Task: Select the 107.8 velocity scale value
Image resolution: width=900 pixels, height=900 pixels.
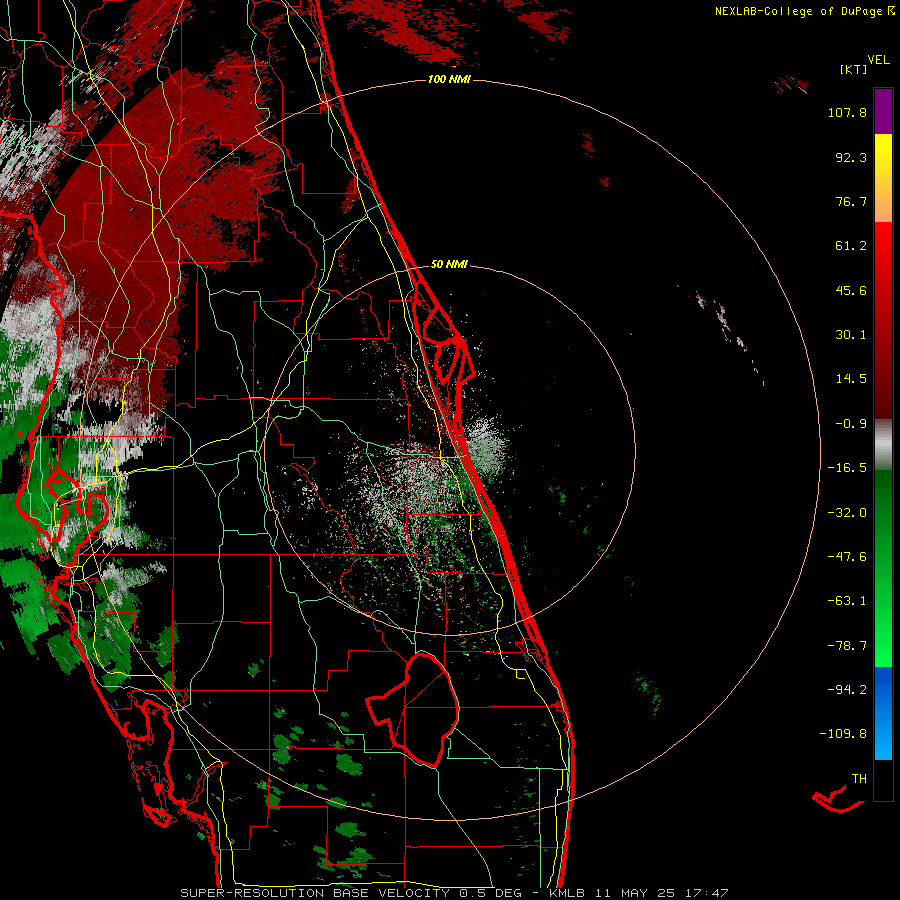Action: point(847,112)
